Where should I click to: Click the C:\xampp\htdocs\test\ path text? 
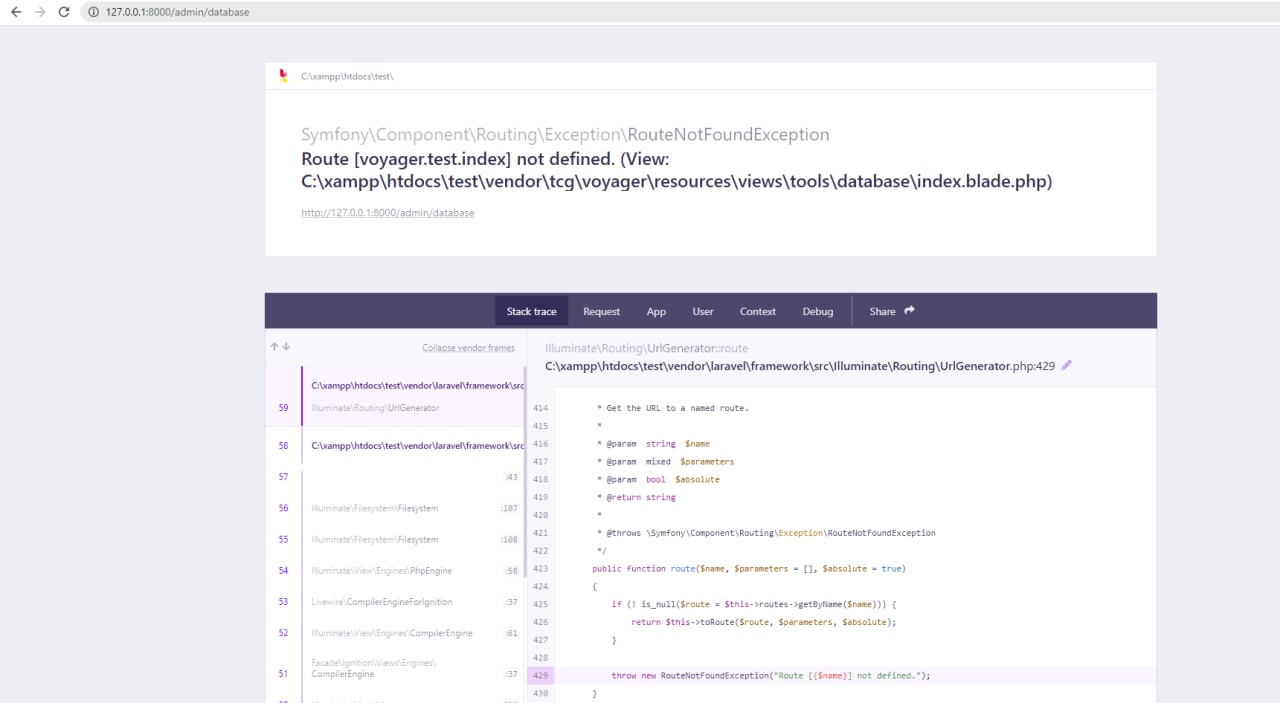click(347, 76)
